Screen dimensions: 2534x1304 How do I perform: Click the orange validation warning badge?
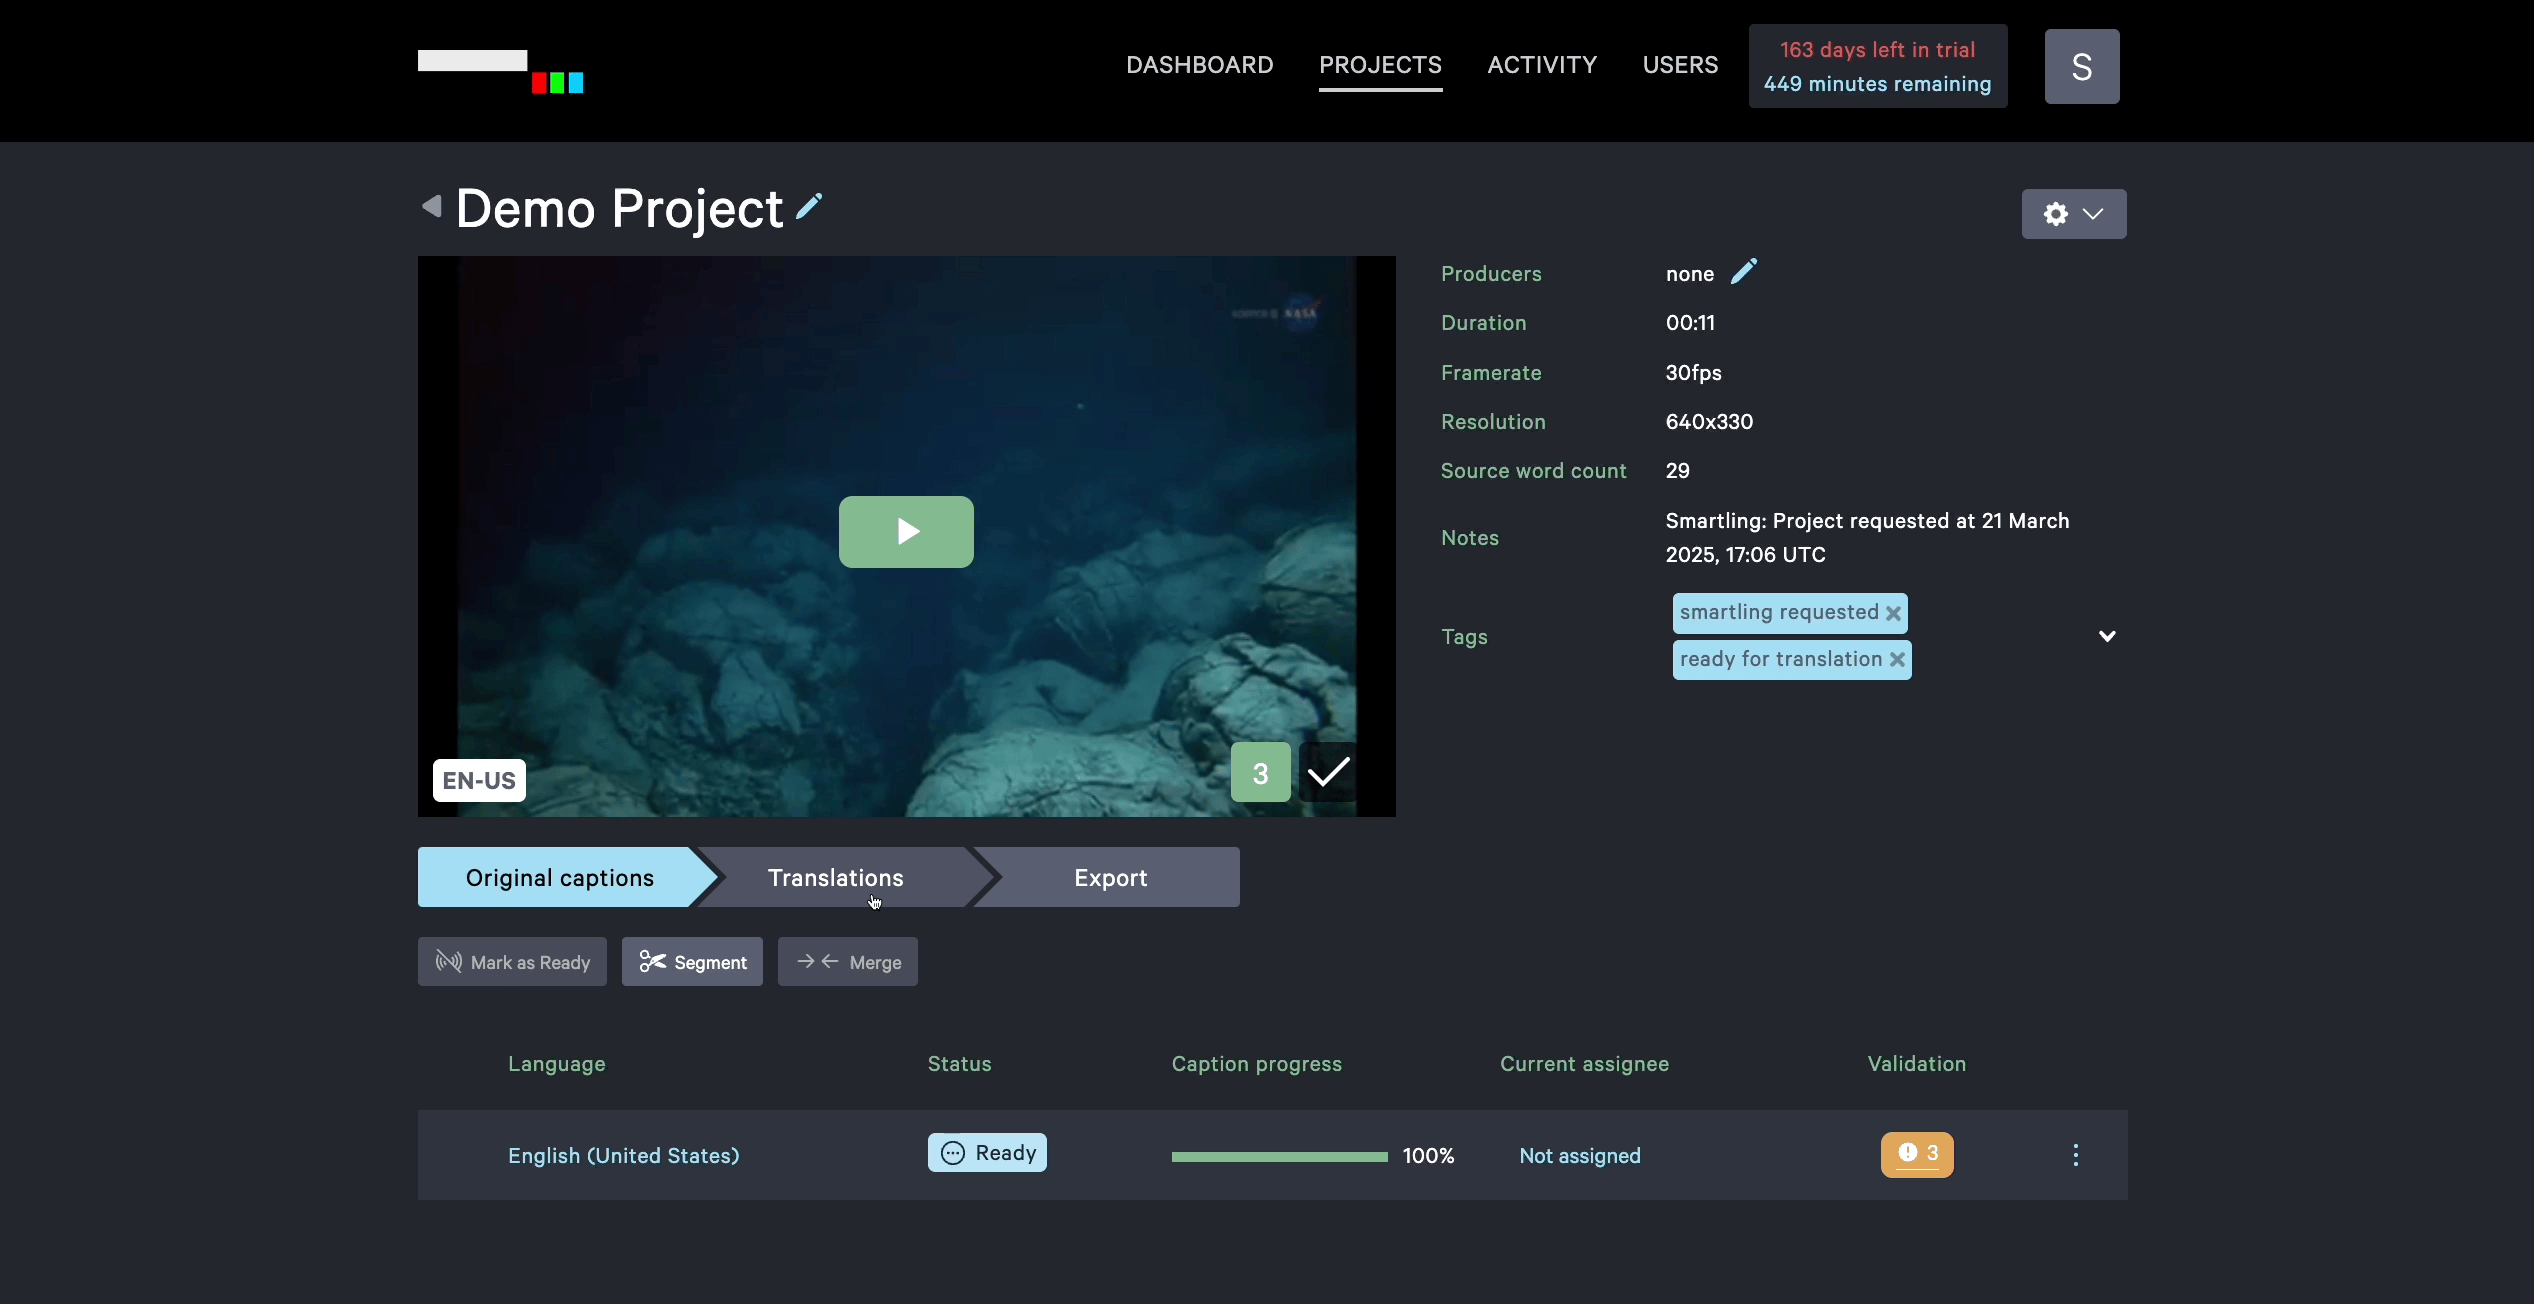pyautogui.click(x=1916, y=1154)
